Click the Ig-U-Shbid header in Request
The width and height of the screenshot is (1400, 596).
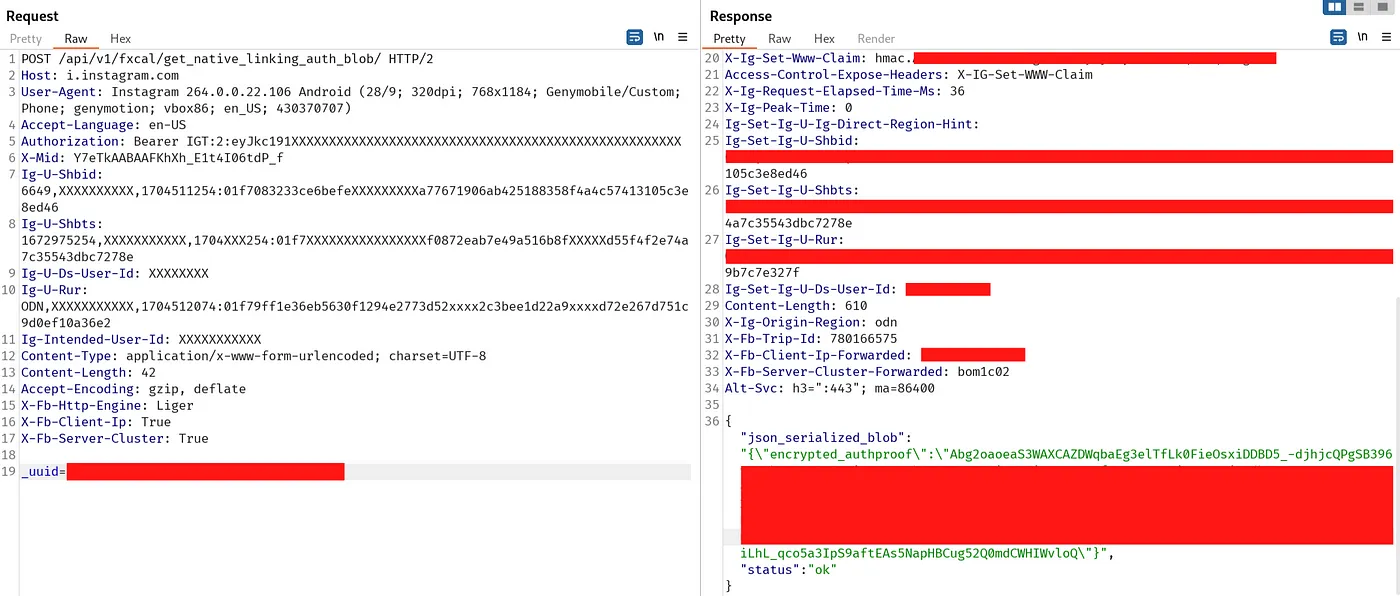[355, 191]
